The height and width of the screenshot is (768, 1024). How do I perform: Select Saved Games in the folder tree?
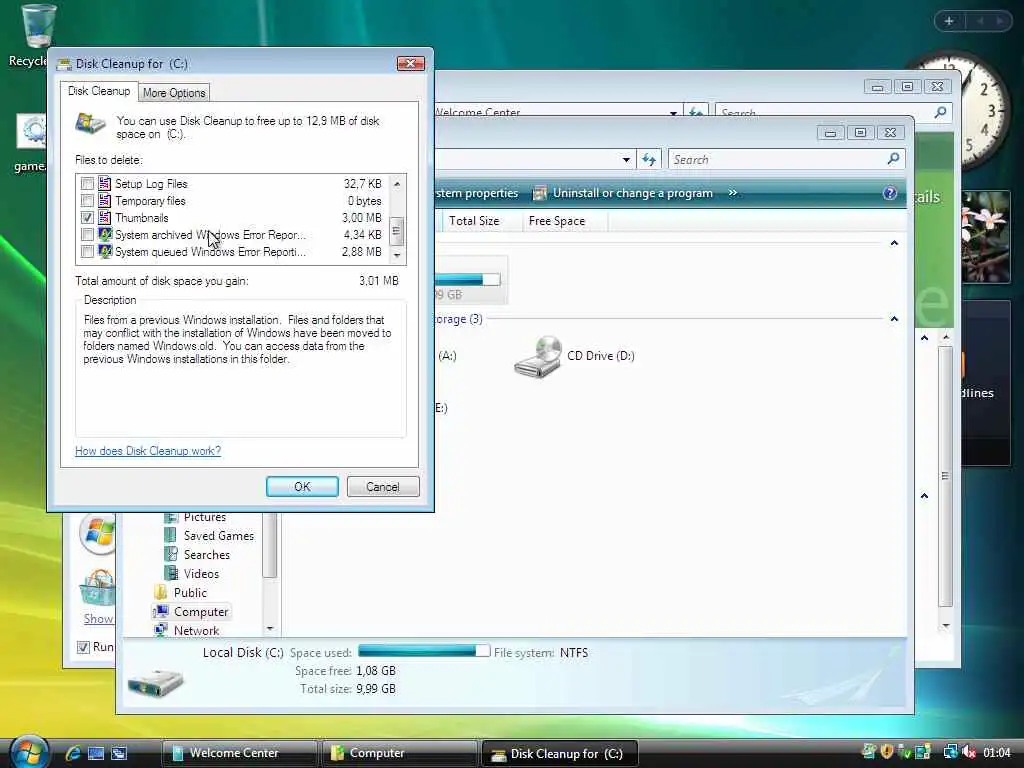point(218,536)
